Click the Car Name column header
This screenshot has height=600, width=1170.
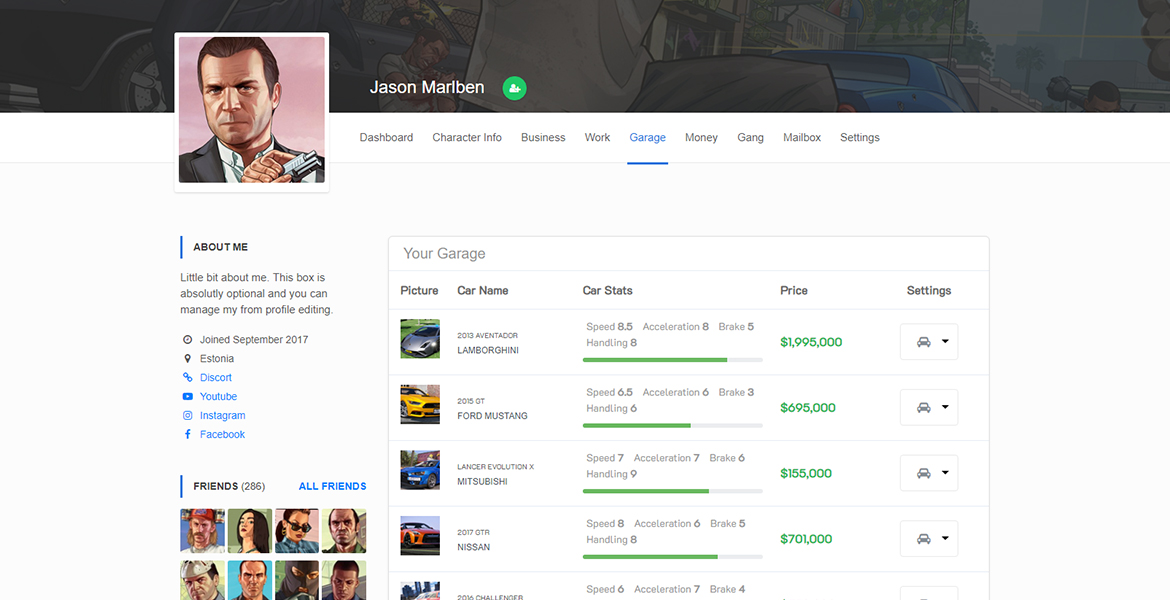point(483,290)
